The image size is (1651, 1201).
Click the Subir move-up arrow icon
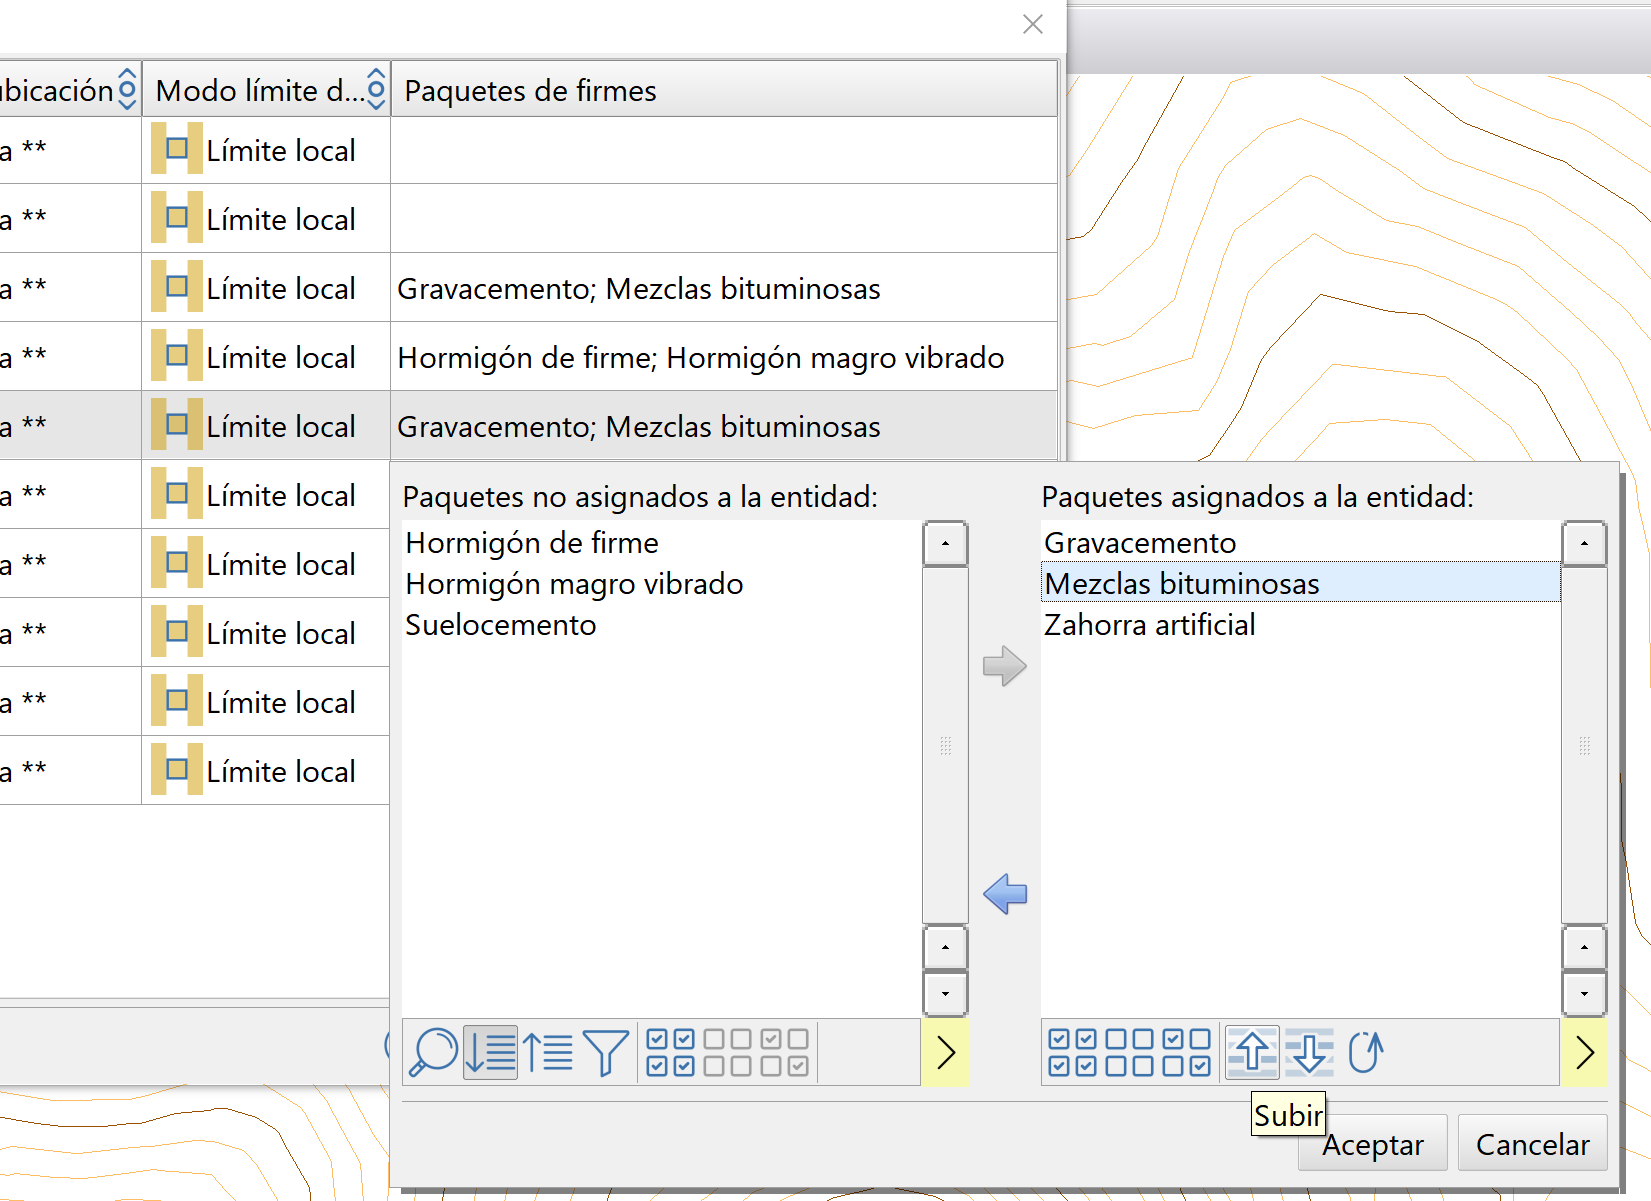[1252, 1052]
